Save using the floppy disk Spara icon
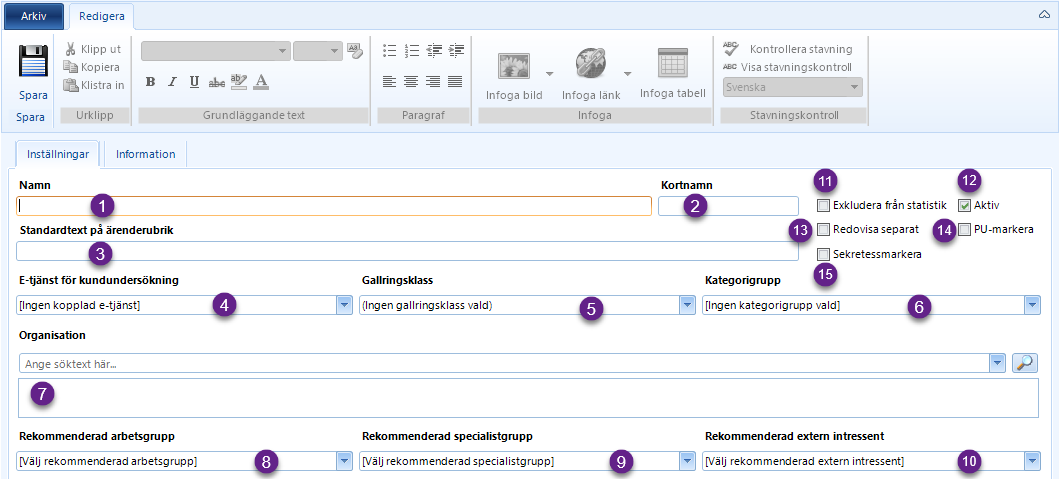 pyautogui.click(x=32, y=62)
